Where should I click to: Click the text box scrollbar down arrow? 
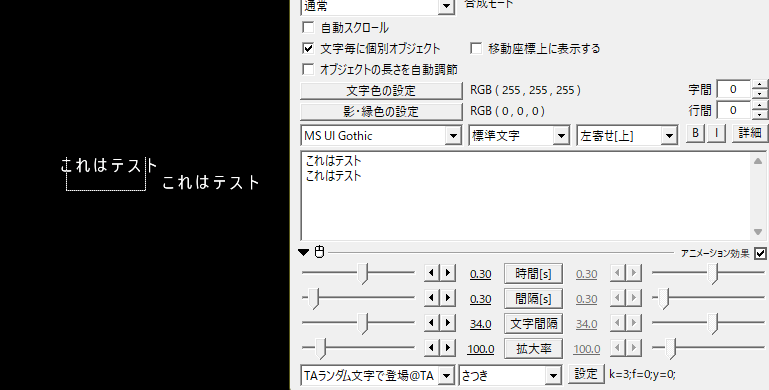pos(758,232)
